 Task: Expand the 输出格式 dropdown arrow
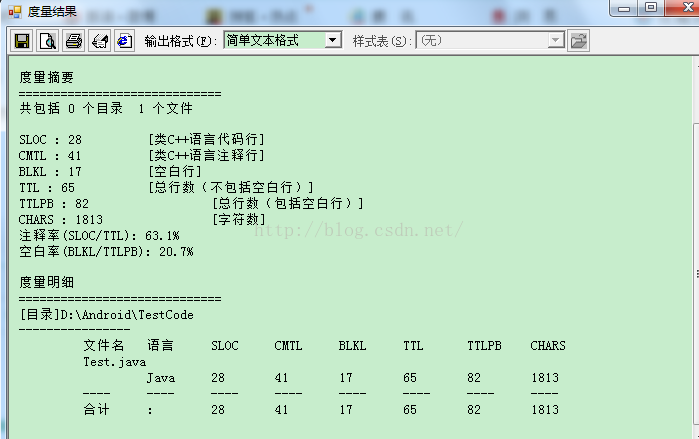[333, 41]
